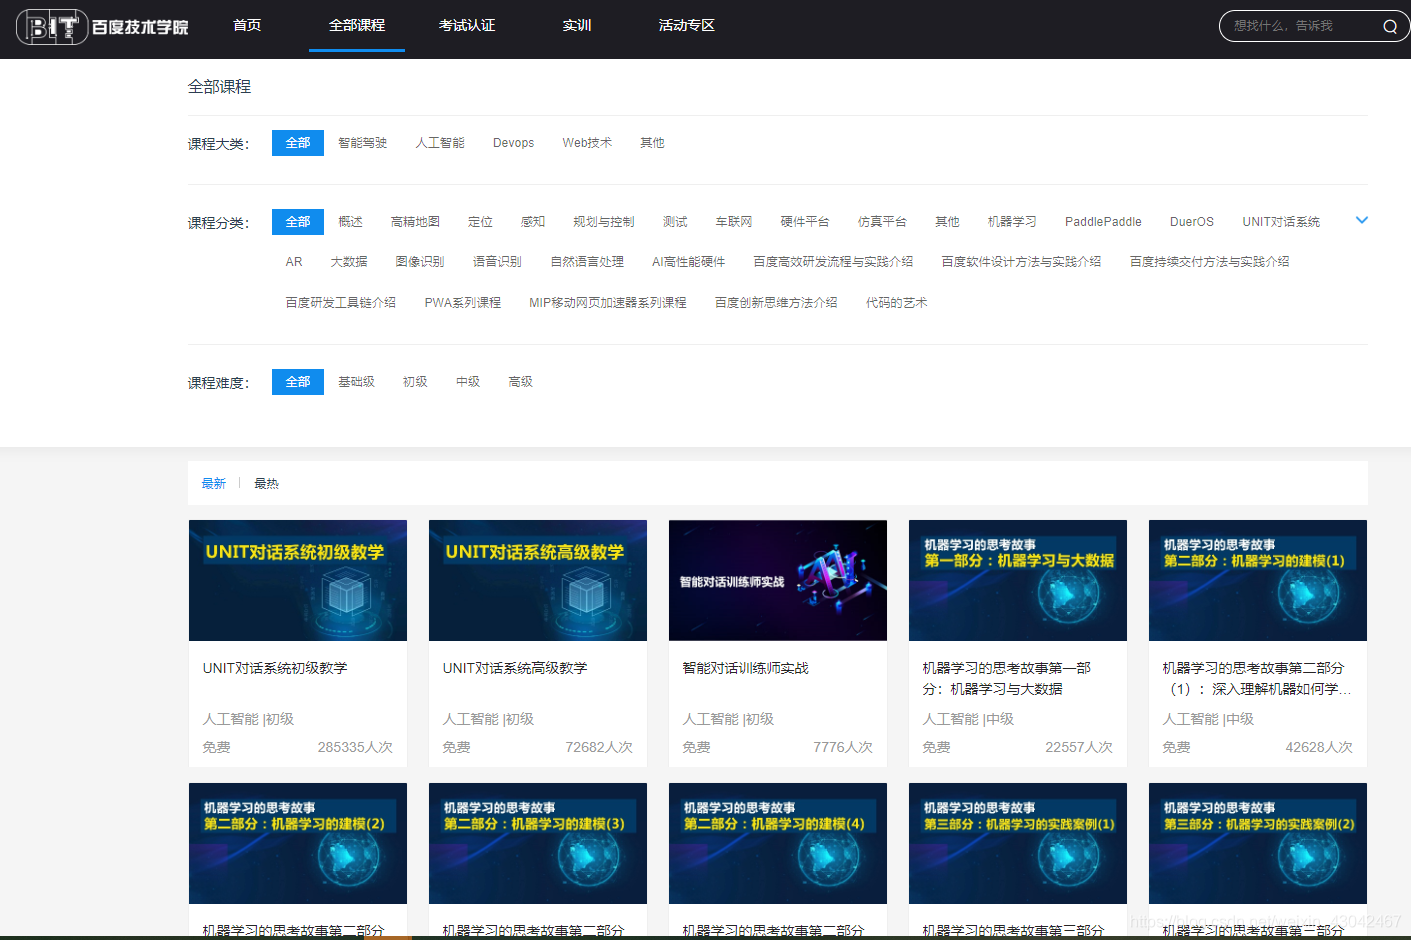Choose the 车联网 course category
Image resolution: width=1411 pixels, height=940 pixels.
[x=734, y=222]
